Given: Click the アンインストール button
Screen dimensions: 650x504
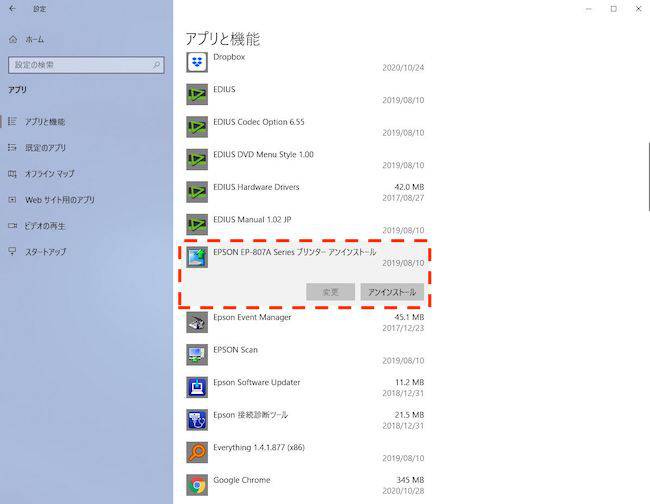Looking at the screenshot, I should click(392, 292).
